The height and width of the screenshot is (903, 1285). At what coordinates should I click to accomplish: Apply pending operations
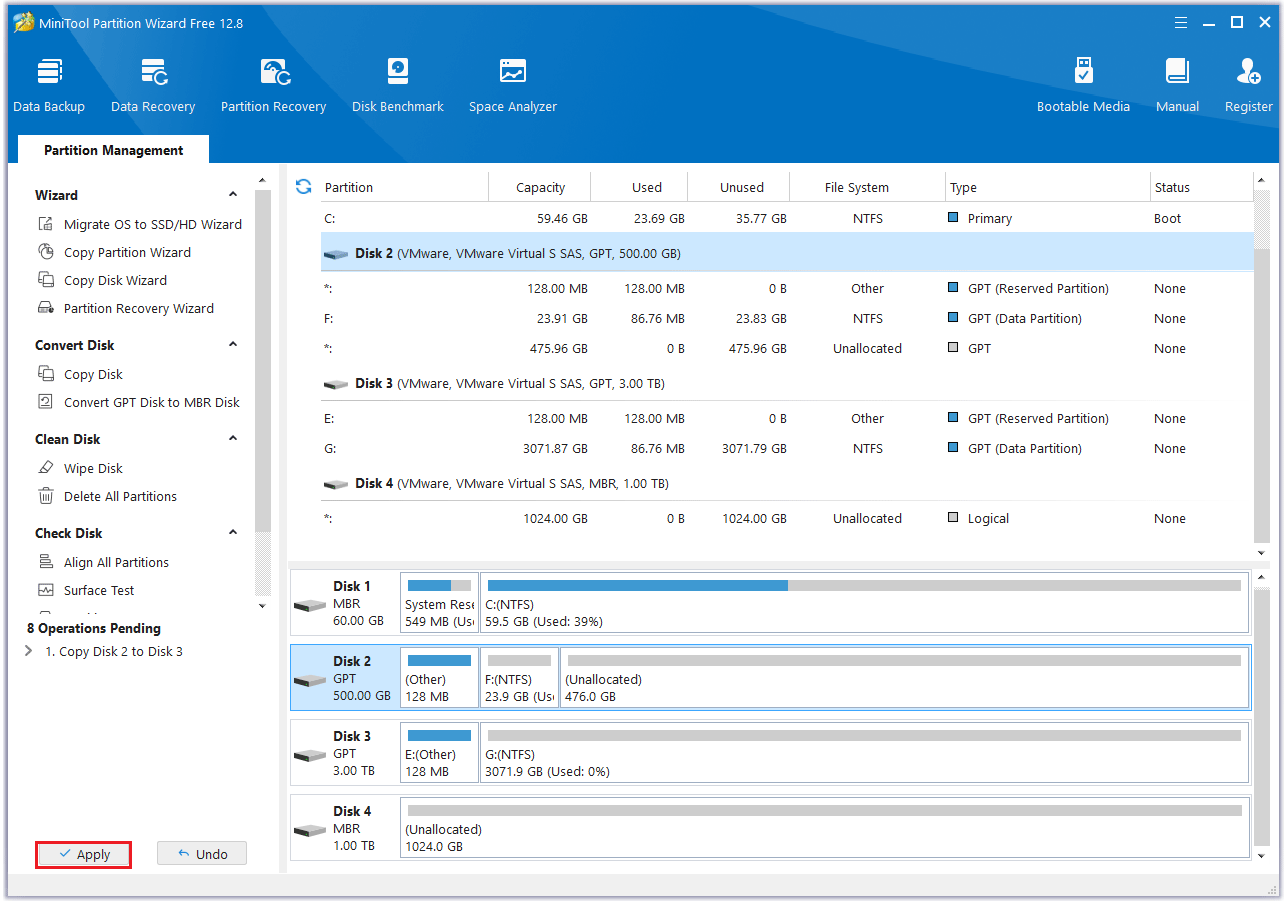[x=84, y=855]
